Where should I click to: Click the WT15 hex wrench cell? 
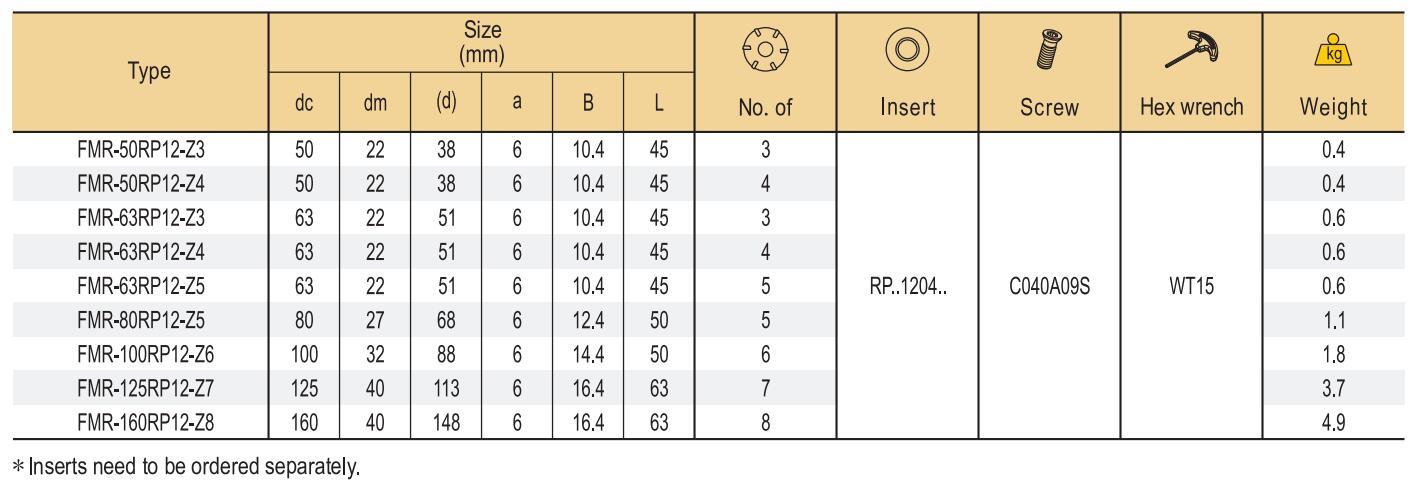pyautogui.click(x=1191, y=286)
